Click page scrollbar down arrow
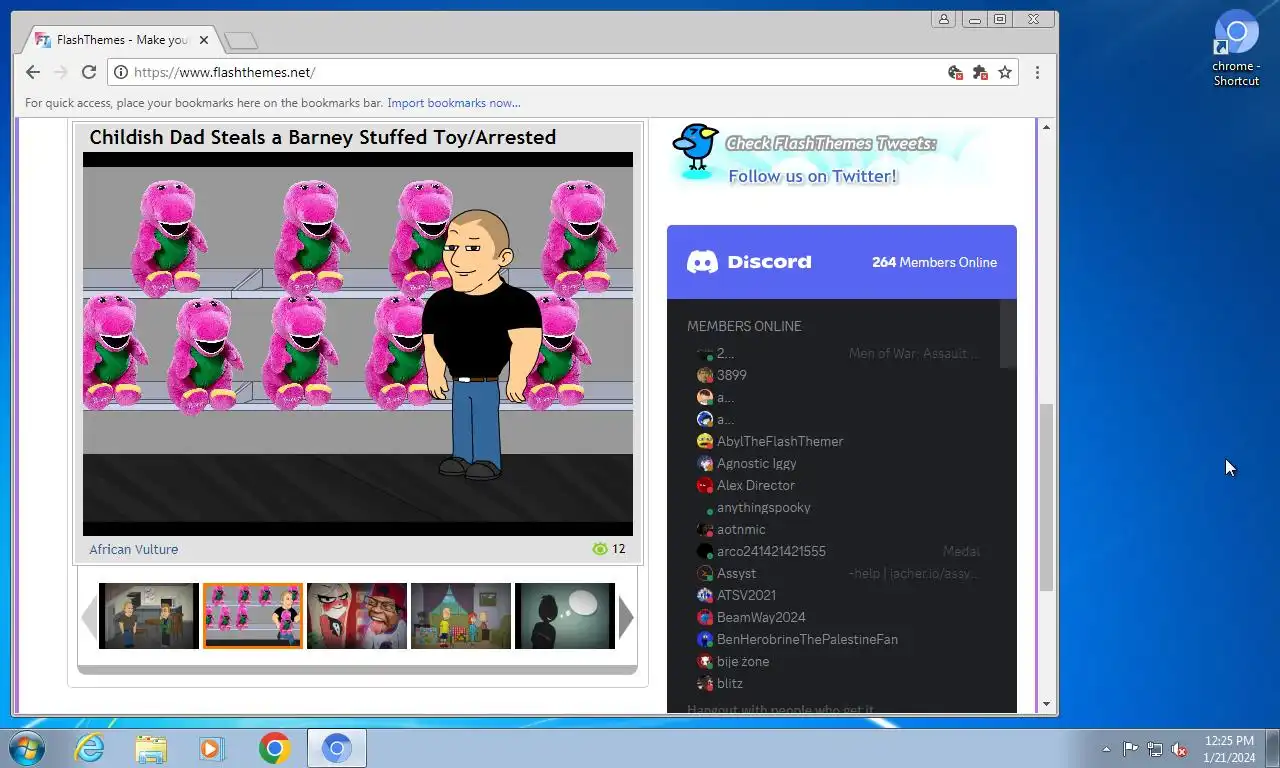This screenshot has width=1280, height=768. pos(1047,704)
